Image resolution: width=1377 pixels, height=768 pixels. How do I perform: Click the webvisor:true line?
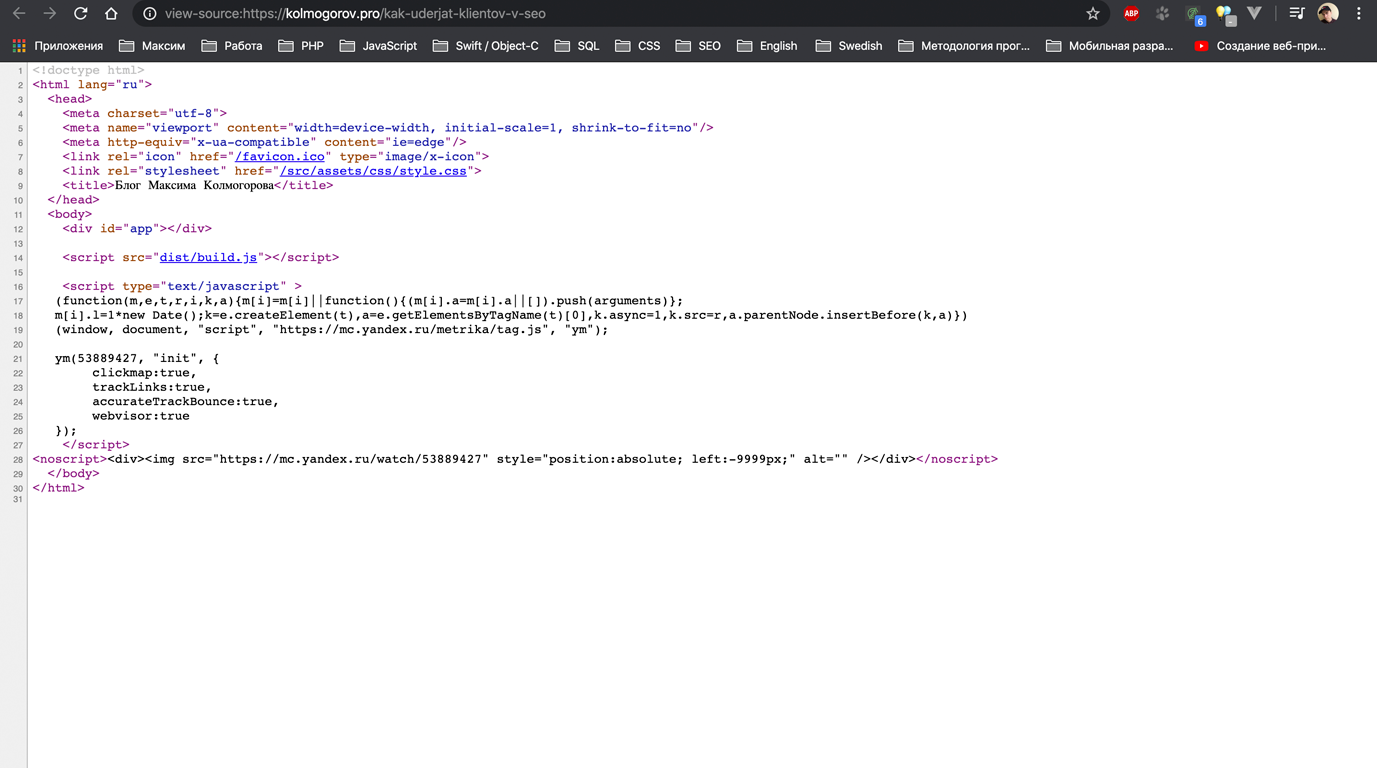(140, 416)
